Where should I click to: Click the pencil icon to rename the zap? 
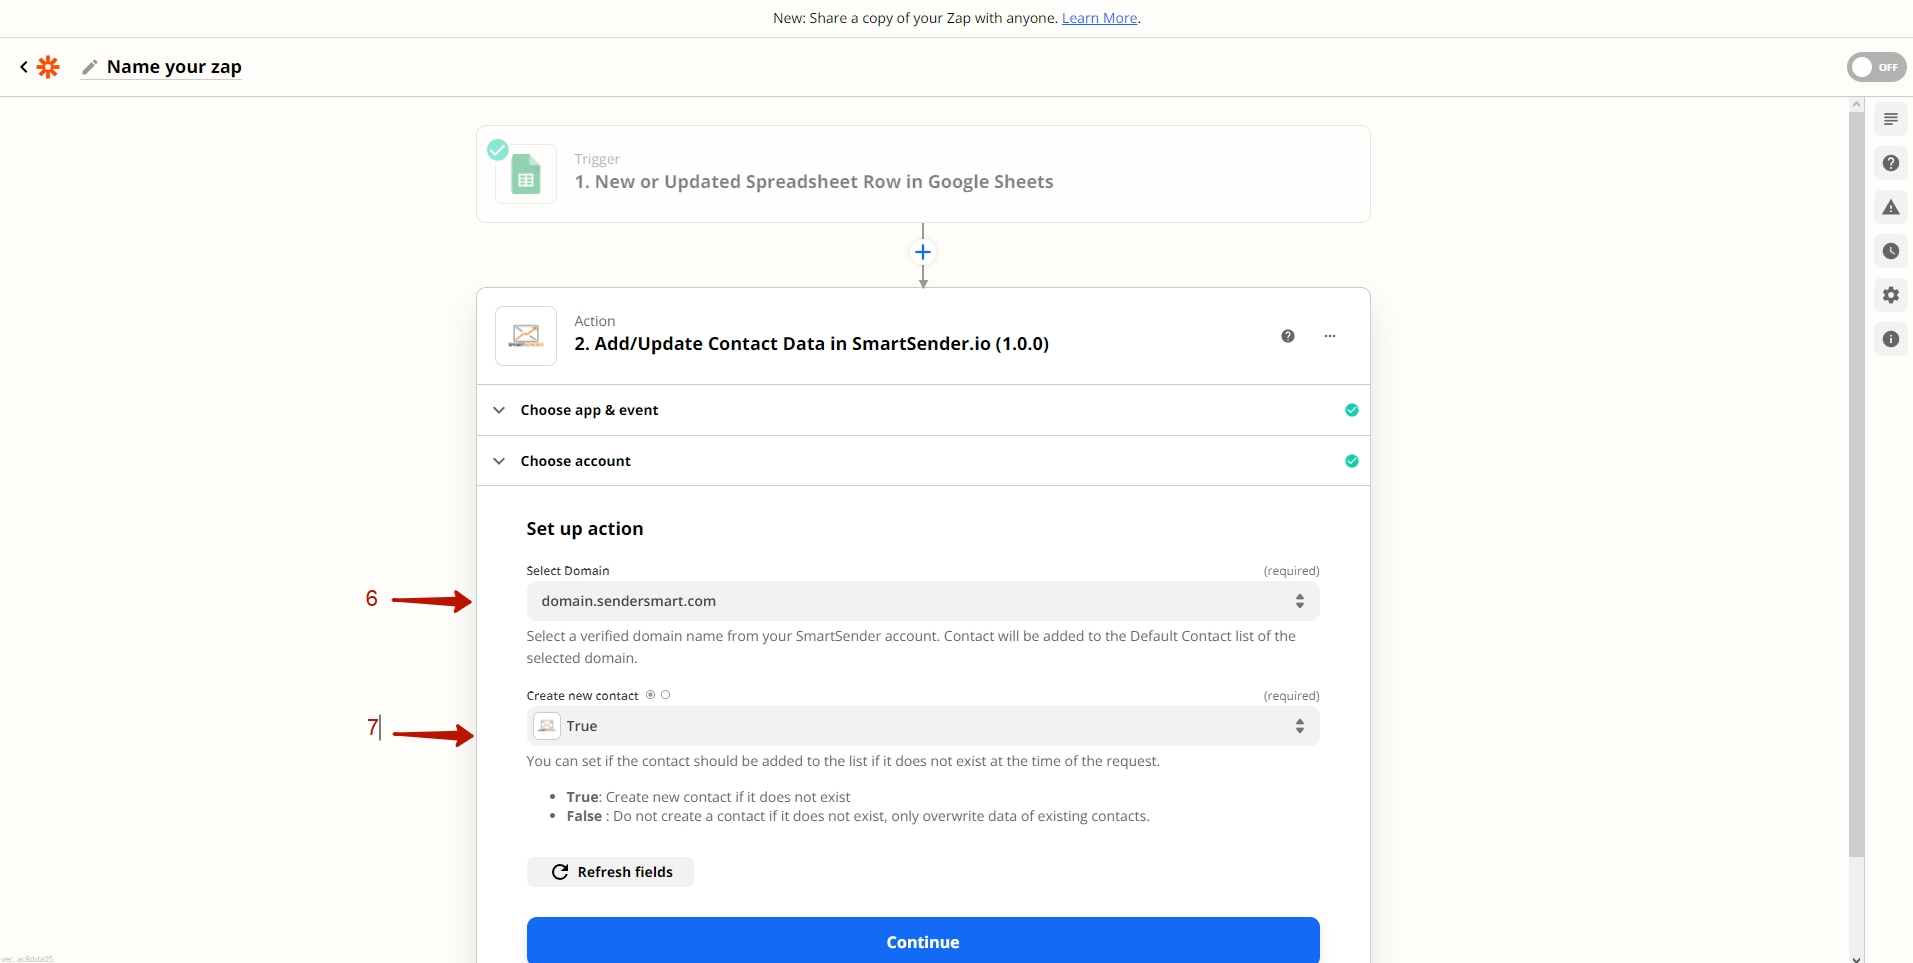[90, 67]
